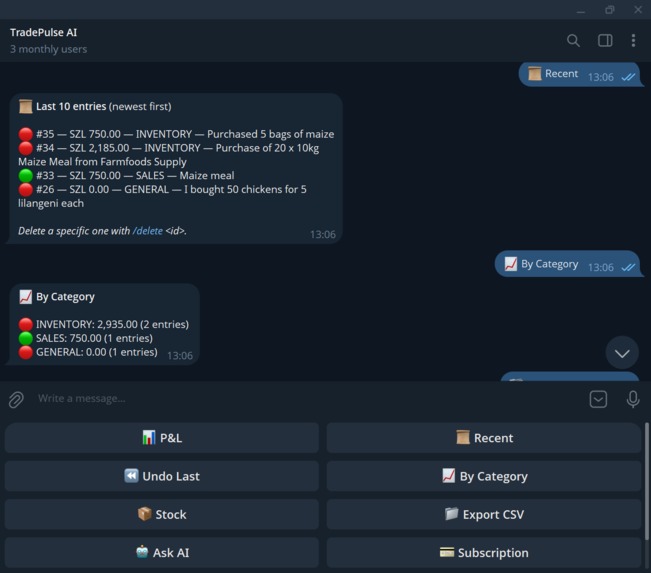Click 'Last 10 entries' heading
The width and height of the screenshot is (651, 573).
95,106
